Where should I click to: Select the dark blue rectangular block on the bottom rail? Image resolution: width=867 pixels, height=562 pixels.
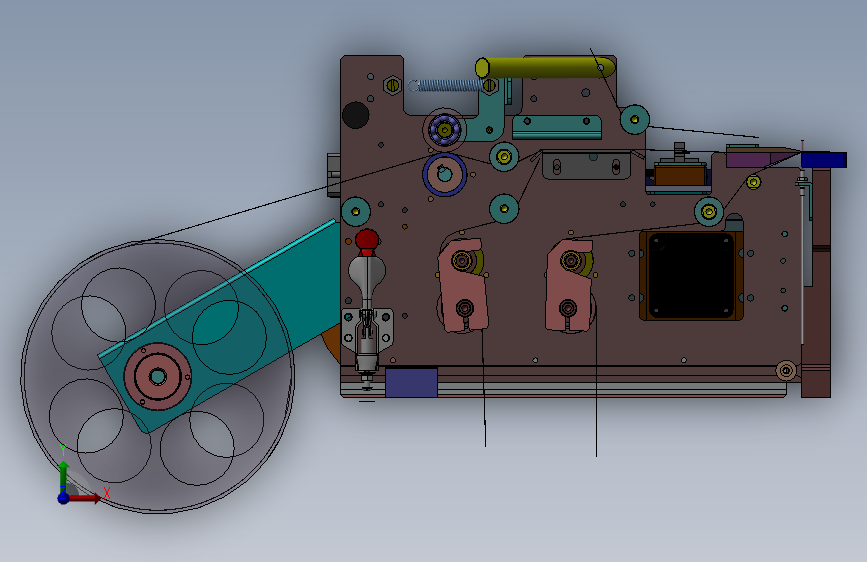[411, 382]
